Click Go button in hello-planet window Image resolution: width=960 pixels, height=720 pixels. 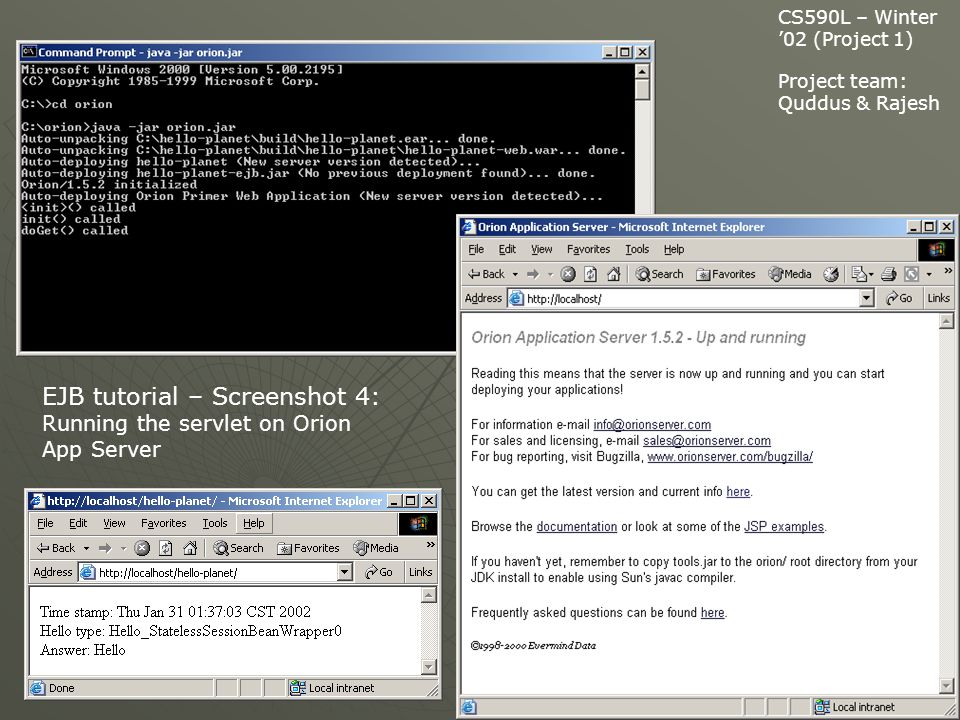(378, 572)
